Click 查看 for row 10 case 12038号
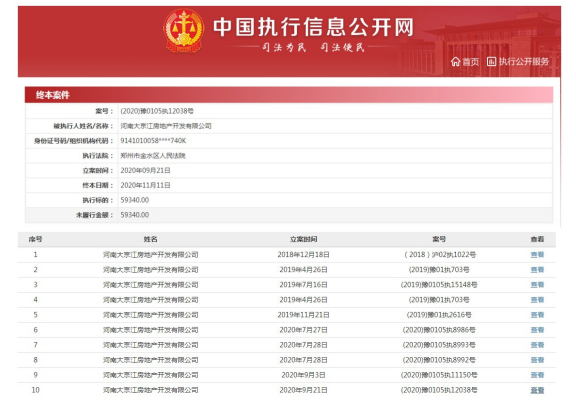This screenshot has width=576, height=410. tap(537, 390)
